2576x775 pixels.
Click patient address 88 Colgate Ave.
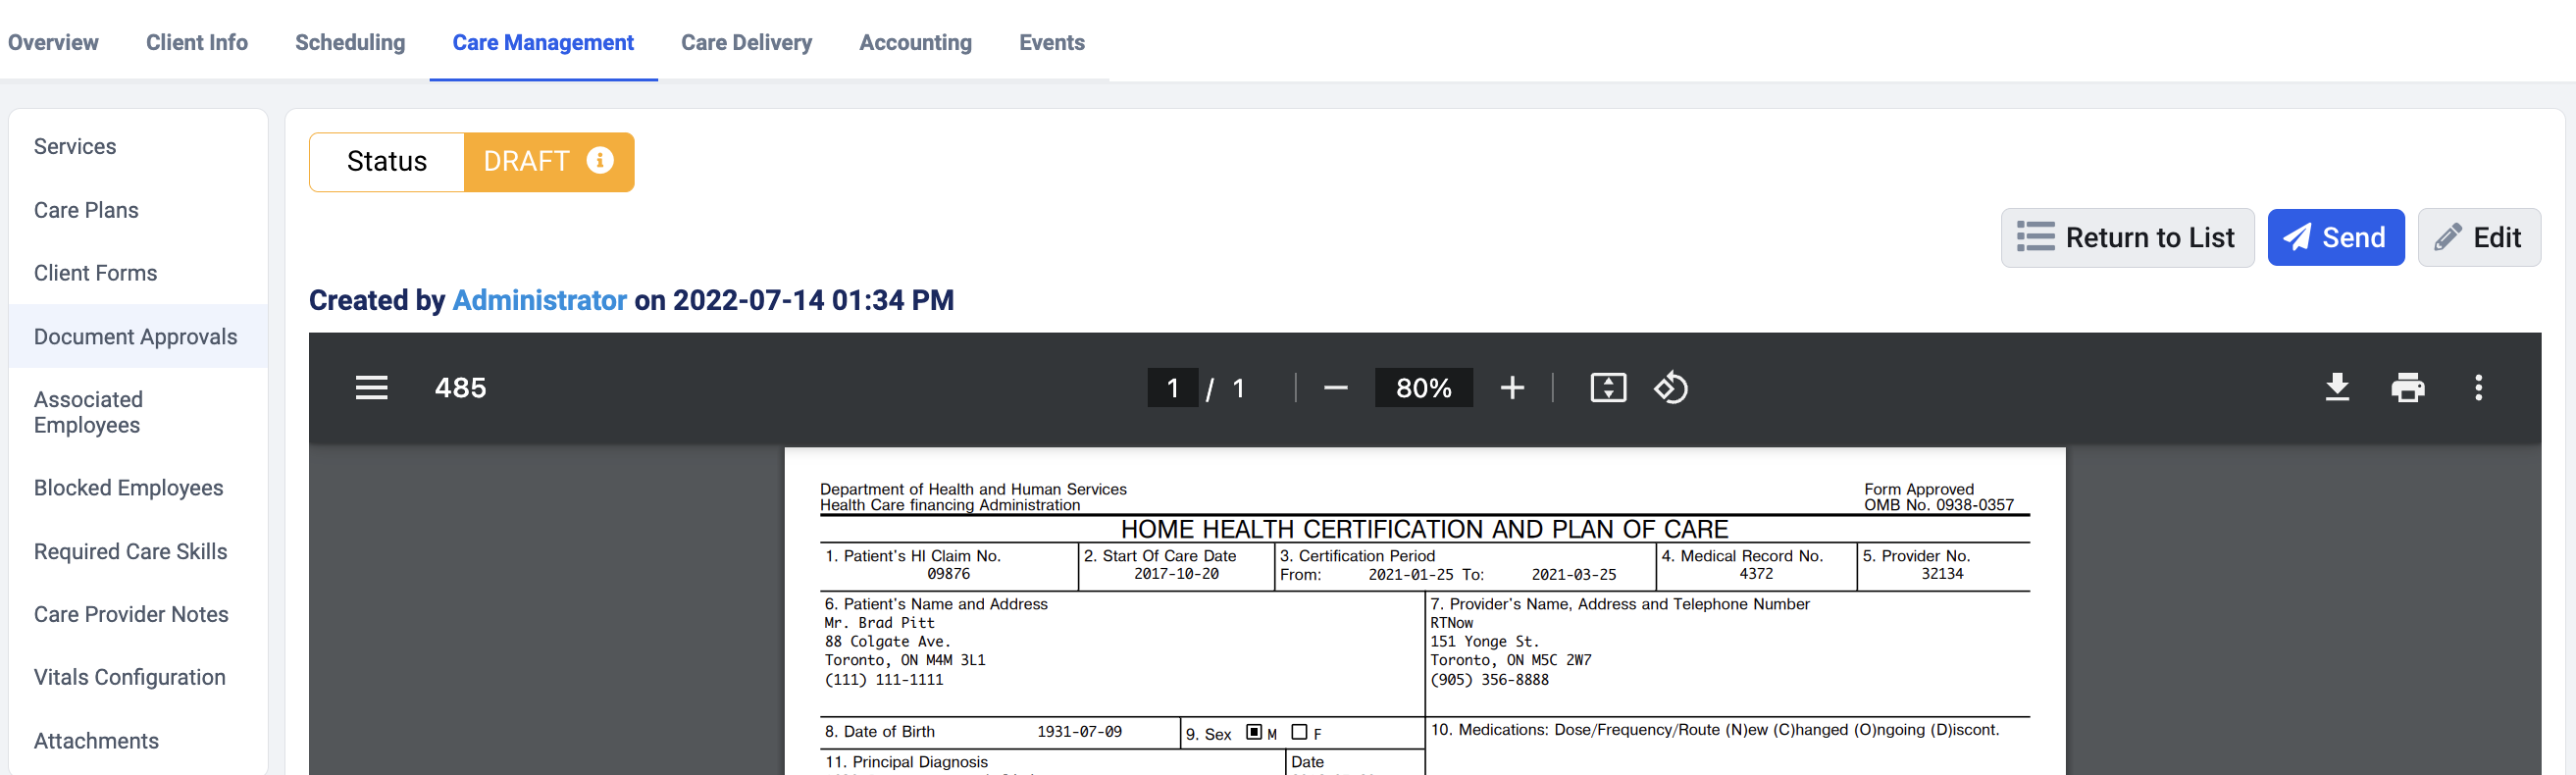point(887,642)
